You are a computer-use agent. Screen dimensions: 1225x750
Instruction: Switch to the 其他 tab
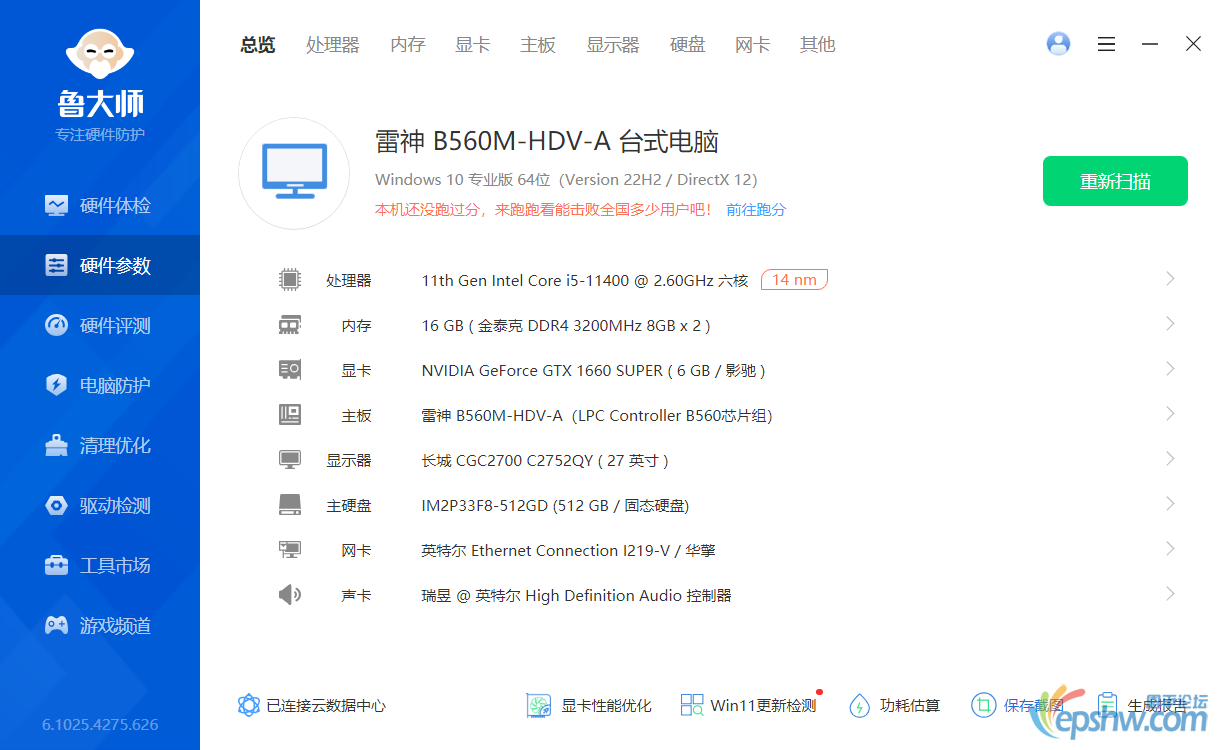[x=818, y=45]
